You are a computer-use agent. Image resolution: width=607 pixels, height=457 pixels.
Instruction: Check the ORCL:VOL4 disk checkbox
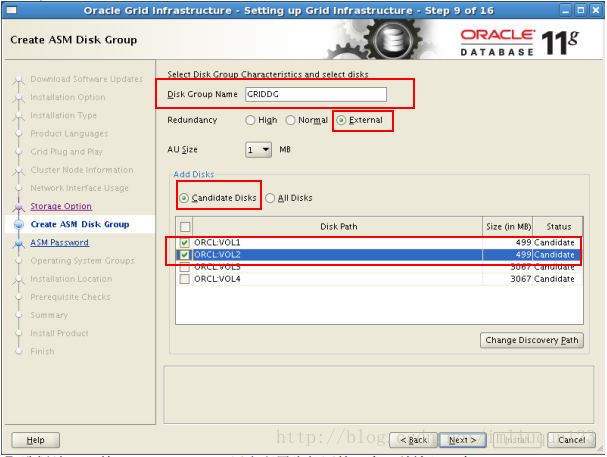tap(185, 279)
